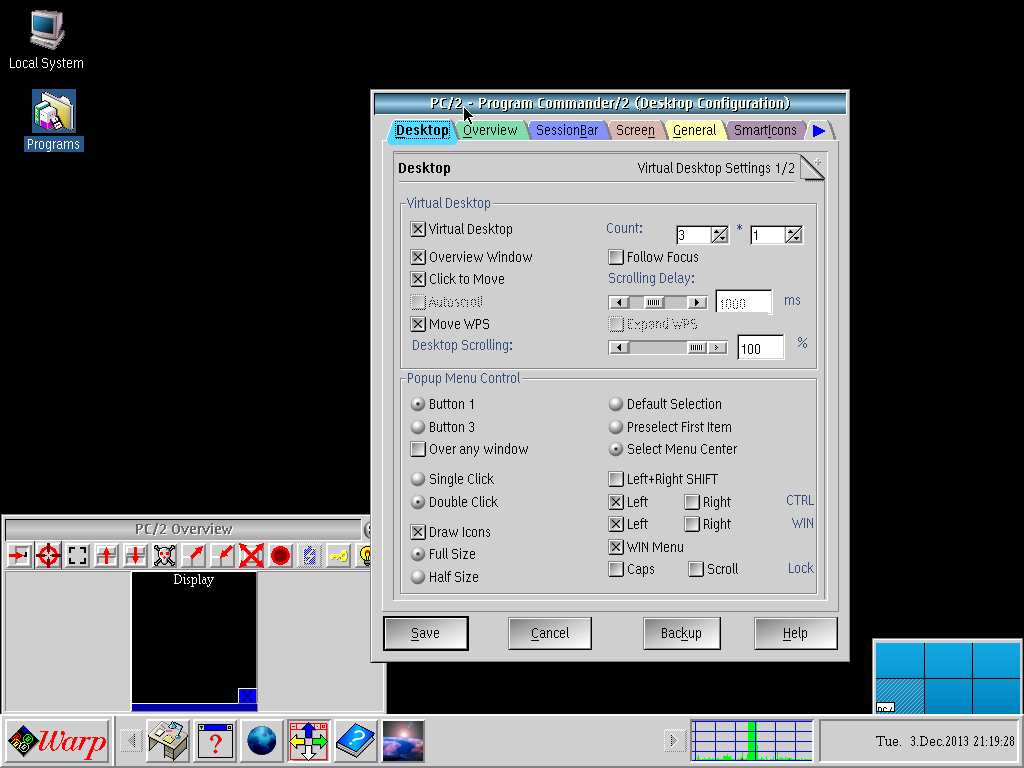Switch to the Overview tab
Screen dimensions: 1024x768
[x=490, y=130]
